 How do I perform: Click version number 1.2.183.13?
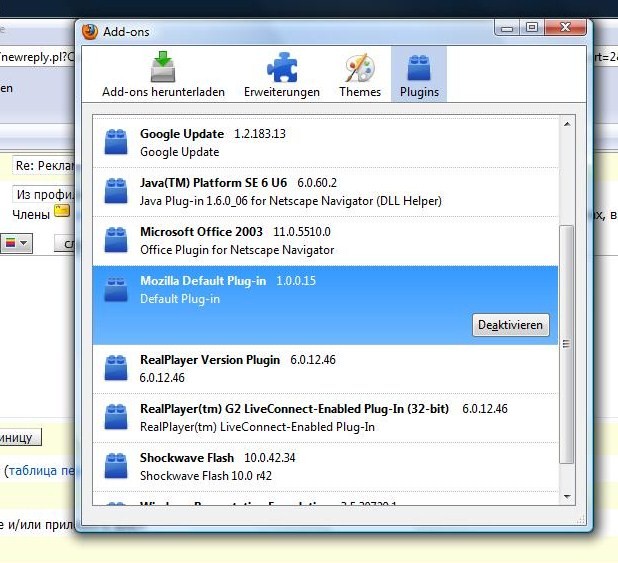pos(260,134)
